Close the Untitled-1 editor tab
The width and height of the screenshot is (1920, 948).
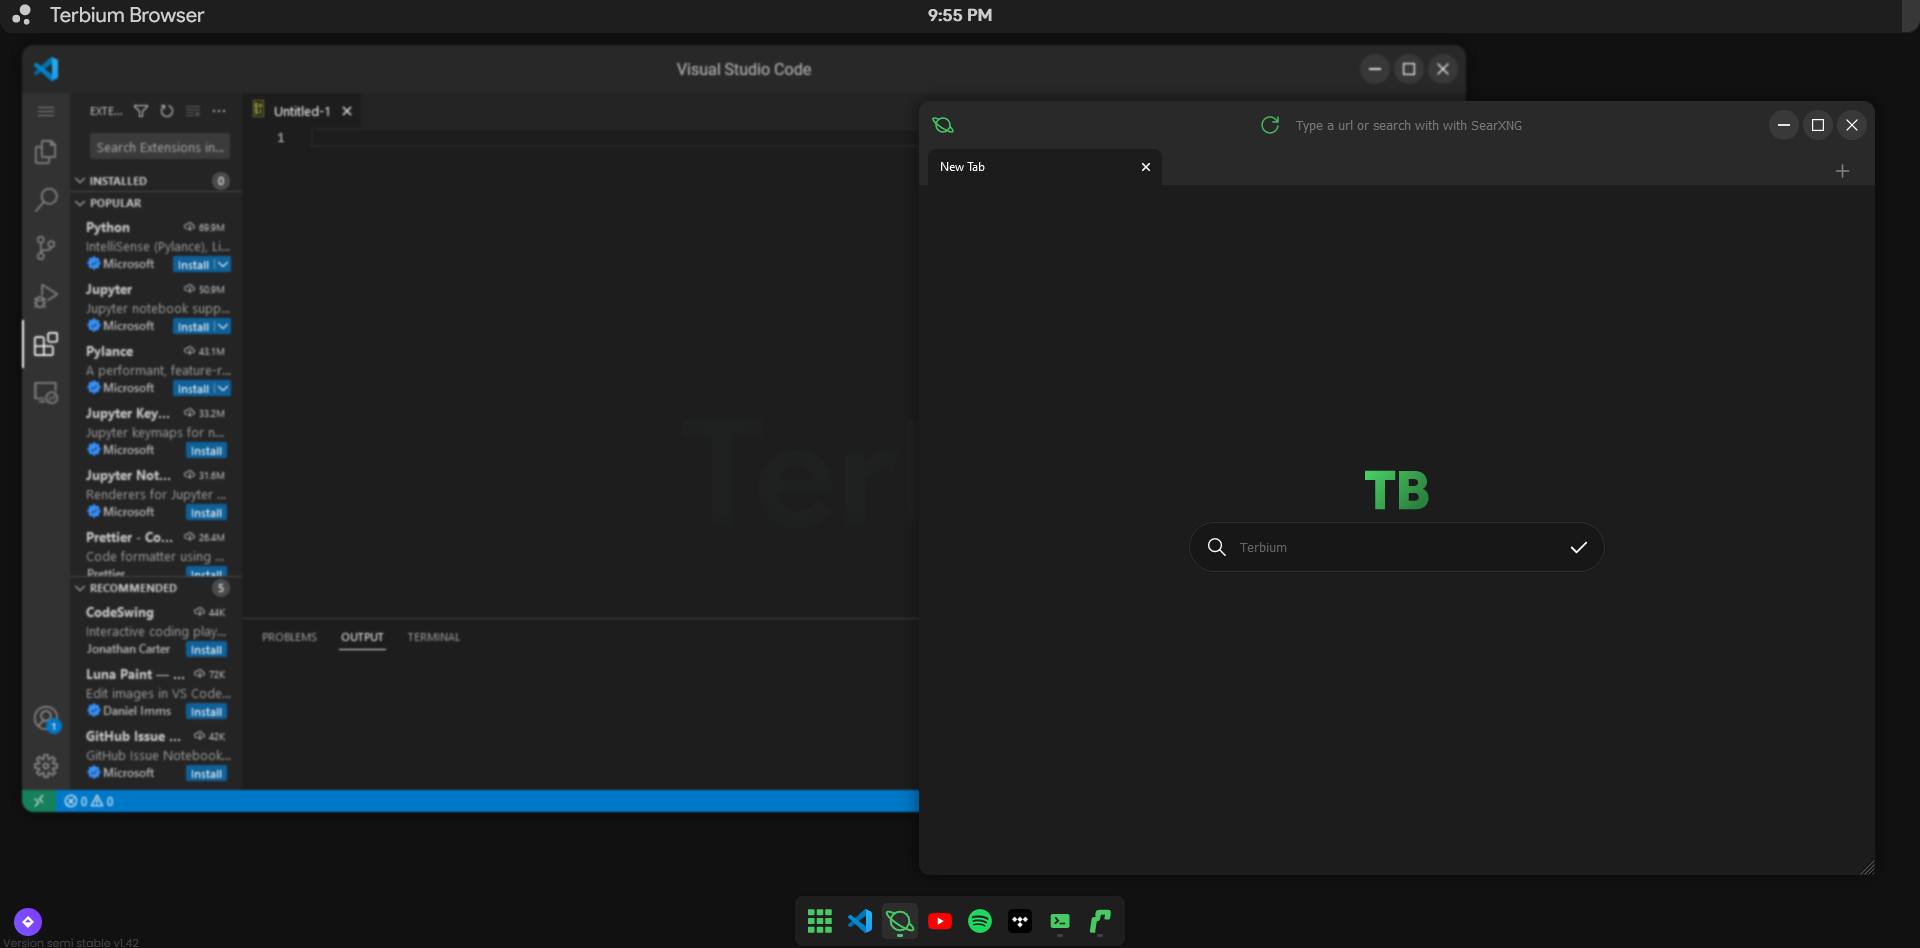347,111
